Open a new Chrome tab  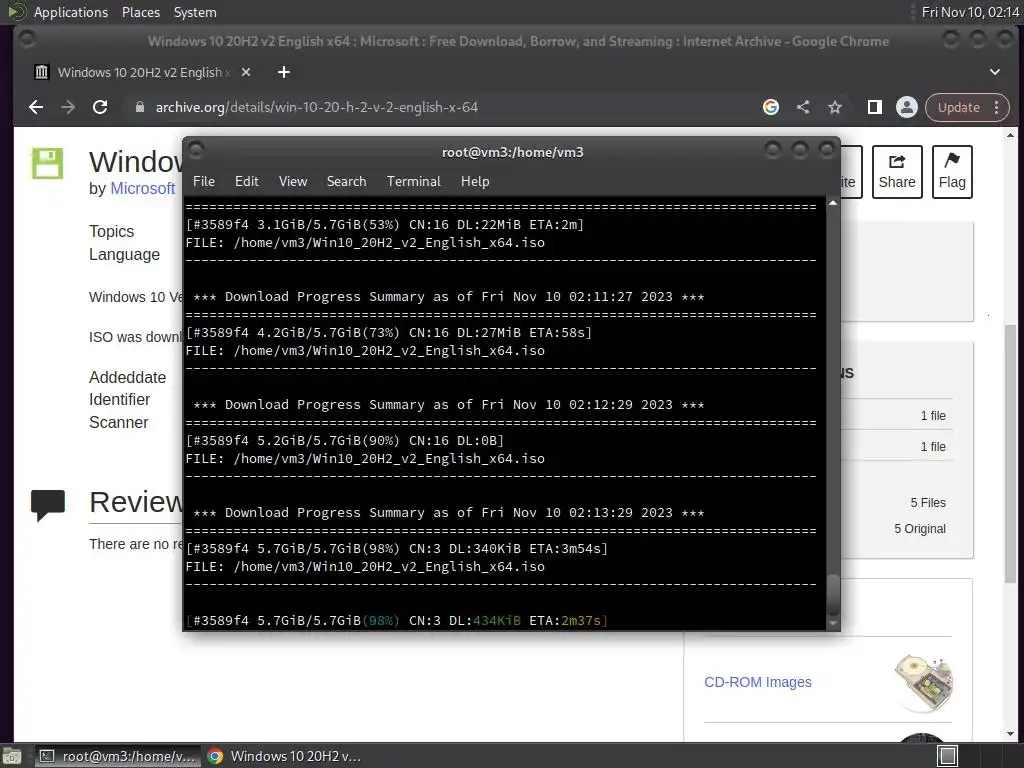pyautogui.click(x=283, y=72)
